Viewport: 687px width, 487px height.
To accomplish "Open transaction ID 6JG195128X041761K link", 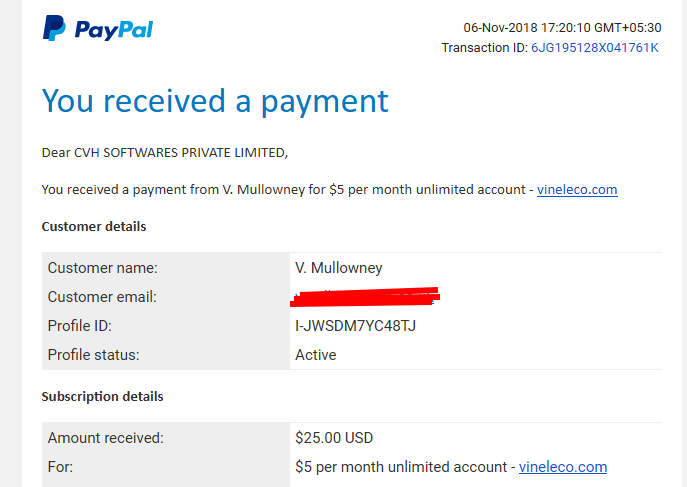I will click(x=595, y=48).
